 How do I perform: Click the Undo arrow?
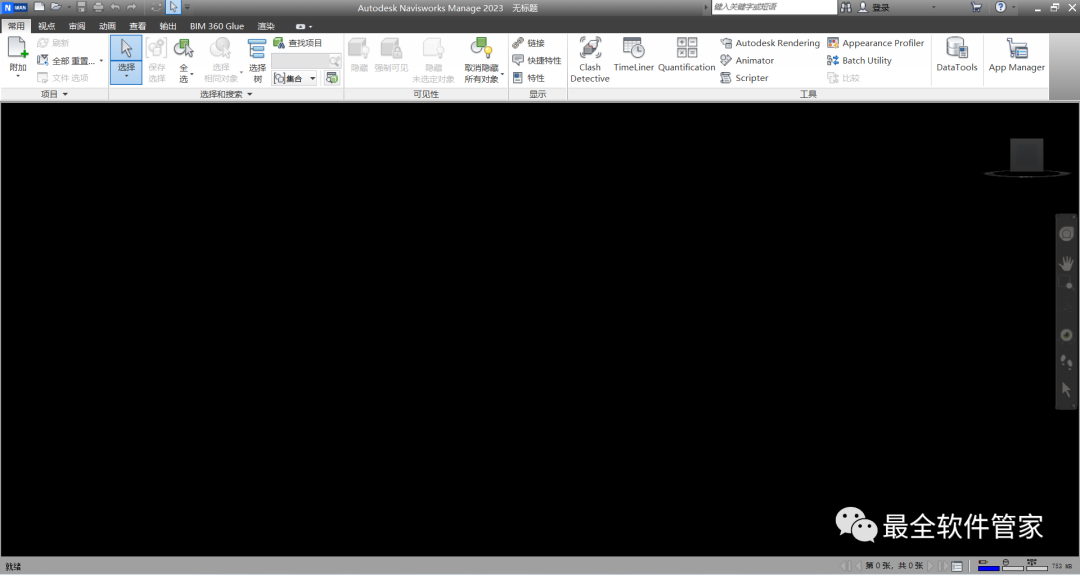[115, 7]
